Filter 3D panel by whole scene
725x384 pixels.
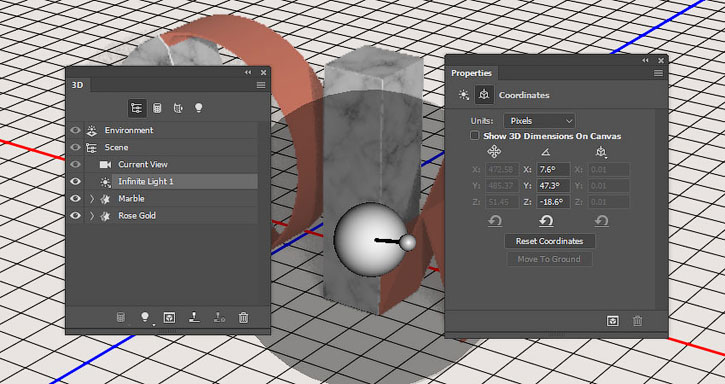(x=137, y=108)
